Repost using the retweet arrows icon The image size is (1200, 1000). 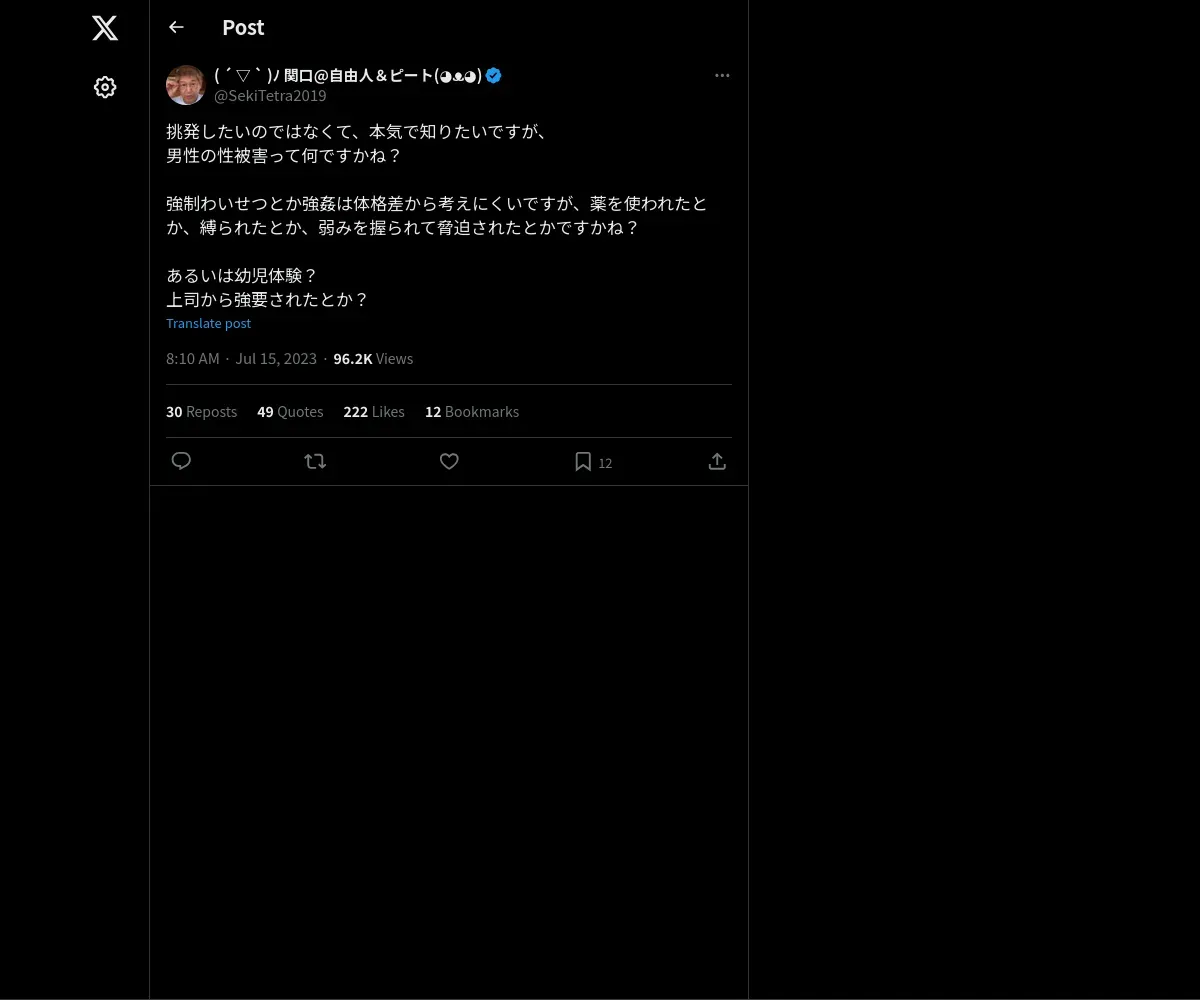click(x=315, y=461)
